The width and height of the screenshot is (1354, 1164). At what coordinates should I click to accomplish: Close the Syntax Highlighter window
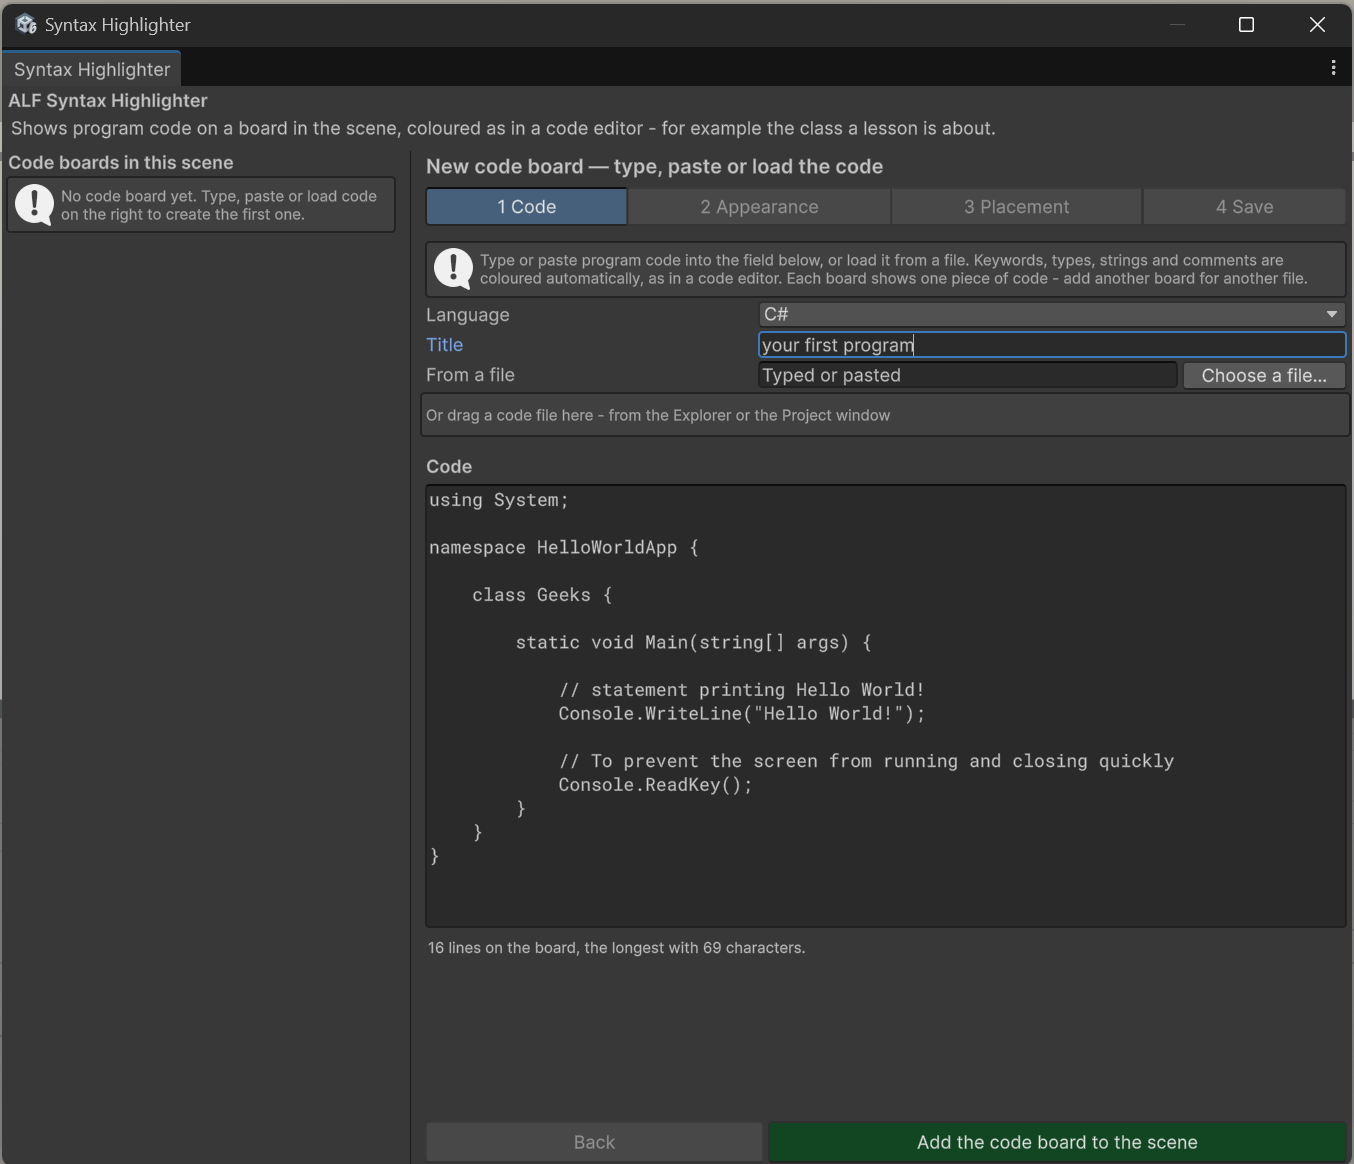pos(1317,24)
